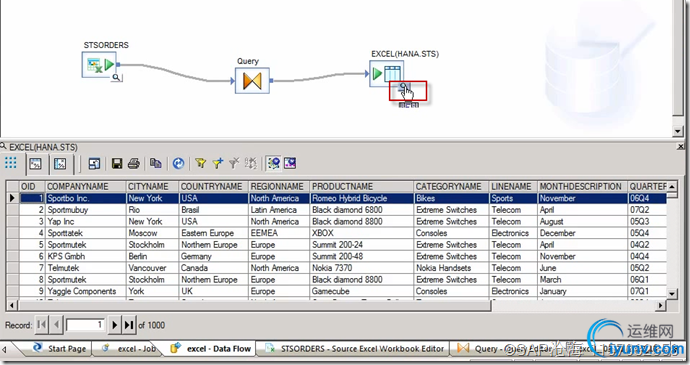Image resolution: width=690 pixels, height=365 pixels.
Task: Switch to STSORDERS - Source Excel Workbook Editor tab
Action: [x=355, y=348]
